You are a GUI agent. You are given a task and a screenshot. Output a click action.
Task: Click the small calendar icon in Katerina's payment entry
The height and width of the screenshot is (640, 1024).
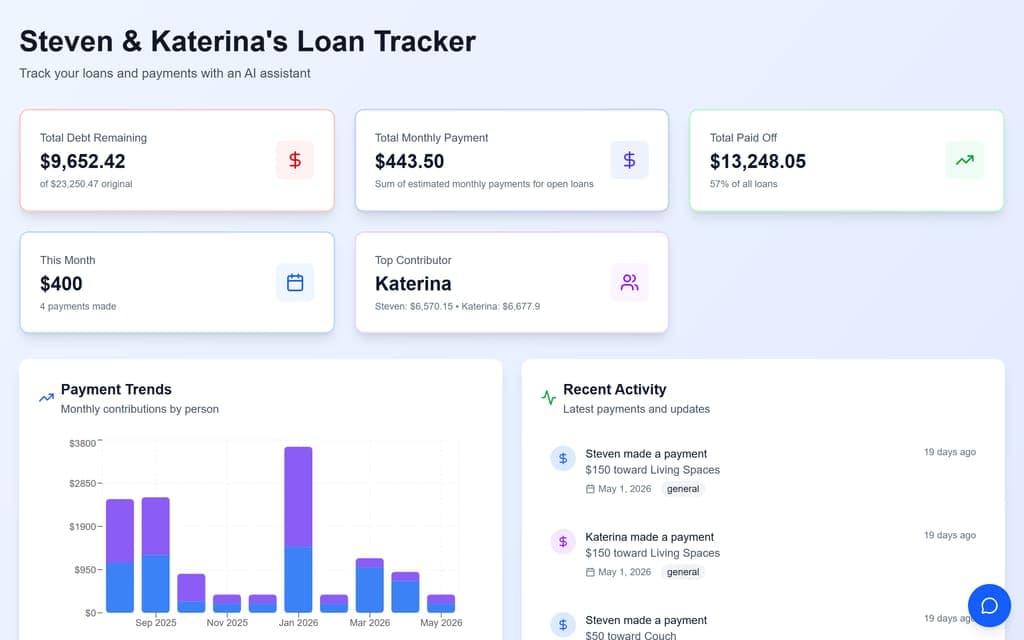590,572
